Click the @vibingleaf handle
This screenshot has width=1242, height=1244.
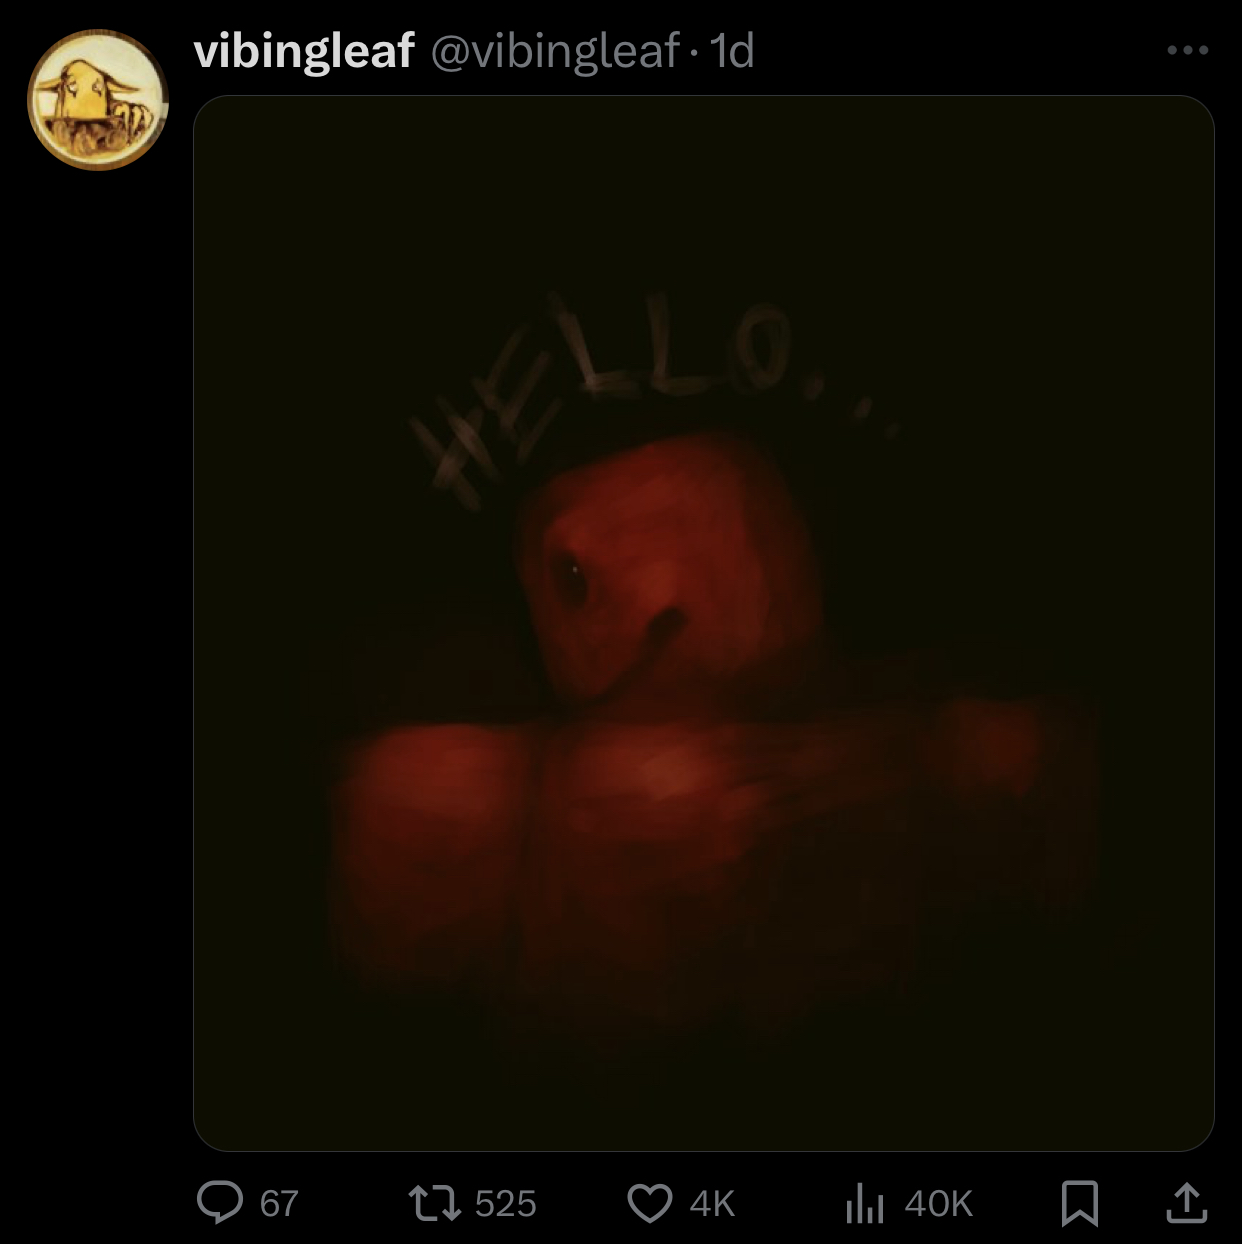(555, 51)
